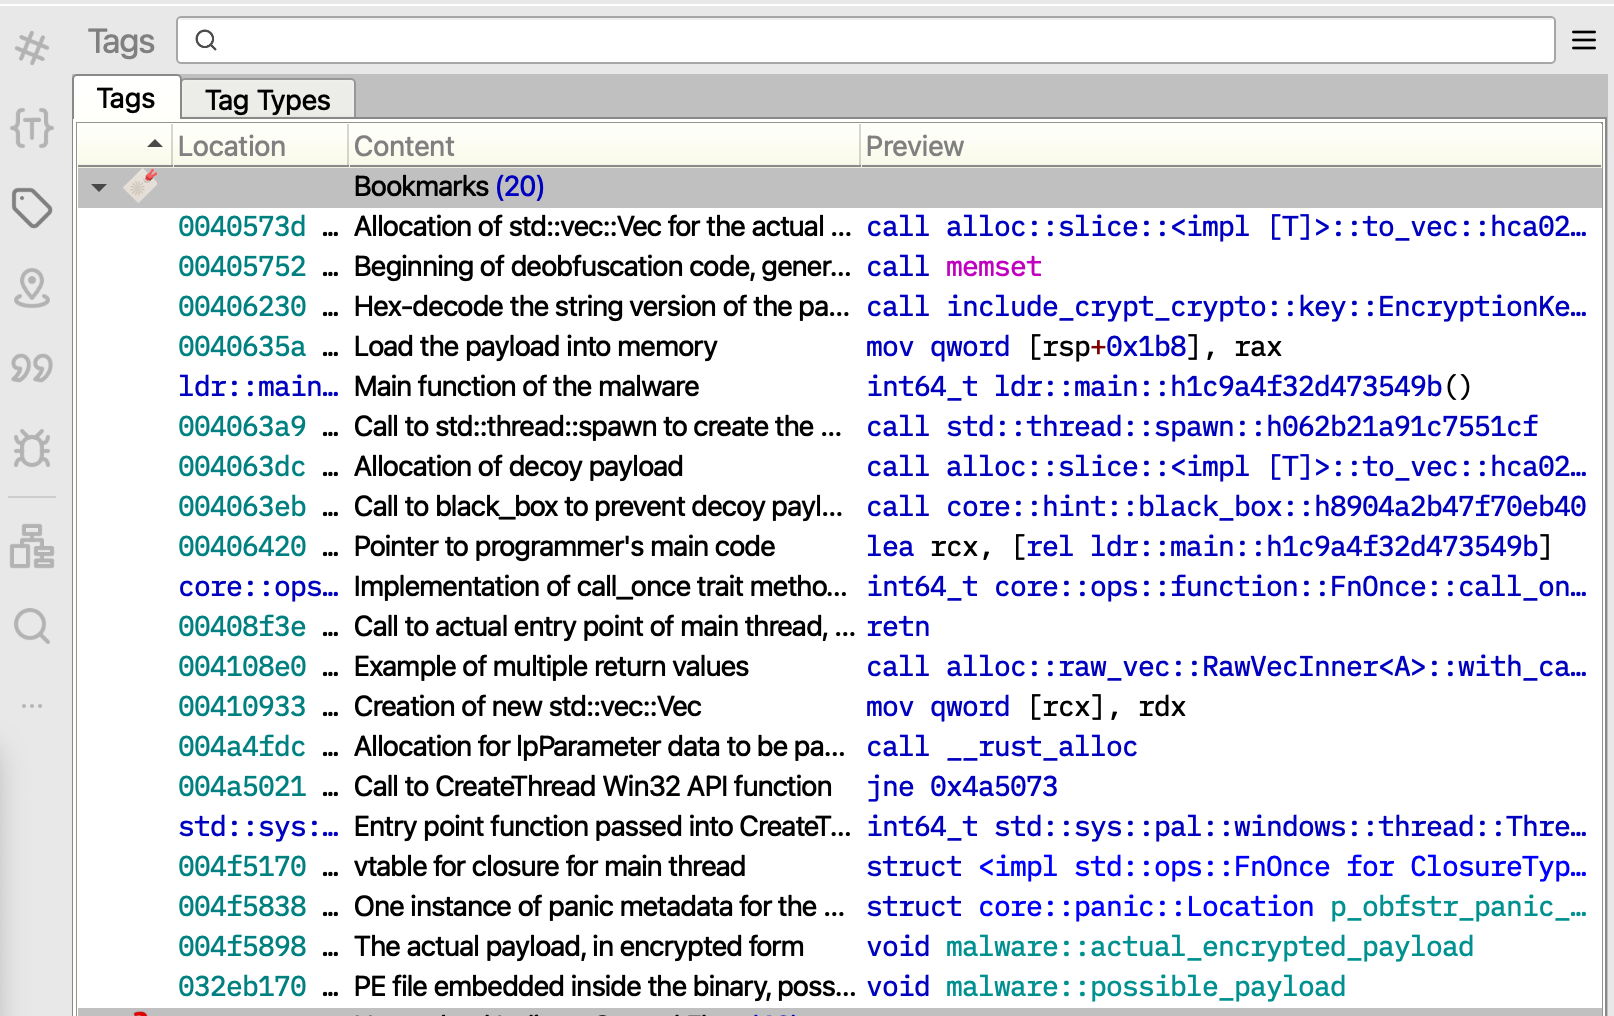Go to address 004a5021
This screenshot has height=1016, width=1614.
tap(242, 787)
